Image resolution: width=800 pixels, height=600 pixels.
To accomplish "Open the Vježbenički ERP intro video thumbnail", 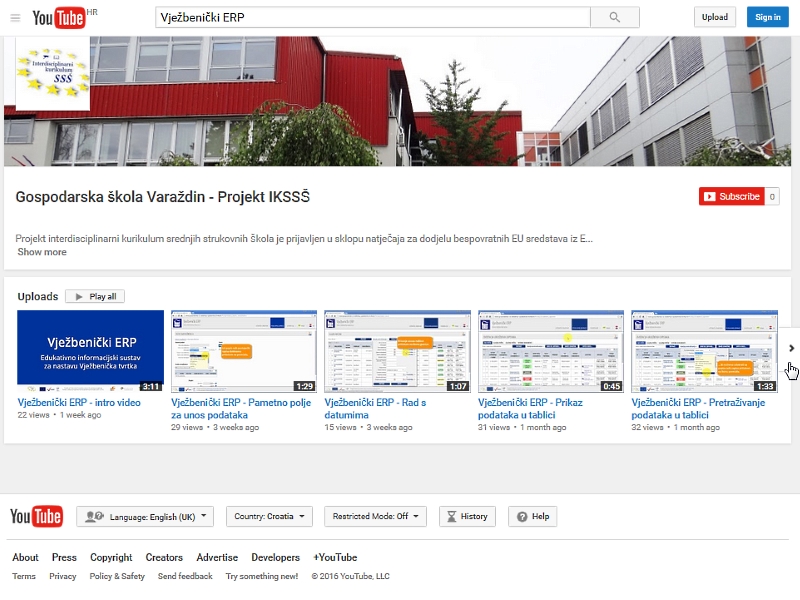I will pyautogui.click(x=90, y=351).
